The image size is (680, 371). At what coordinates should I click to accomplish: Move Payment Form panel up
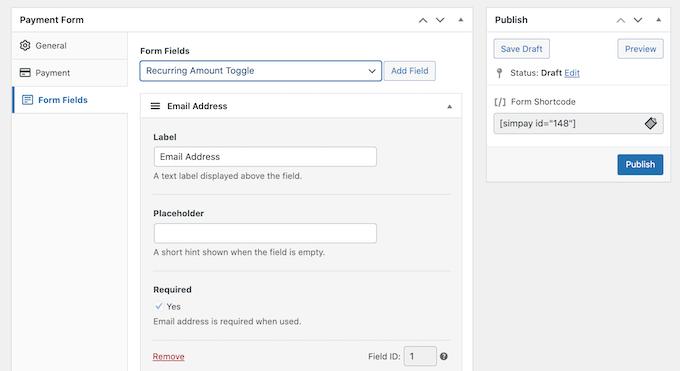point(423,20)
